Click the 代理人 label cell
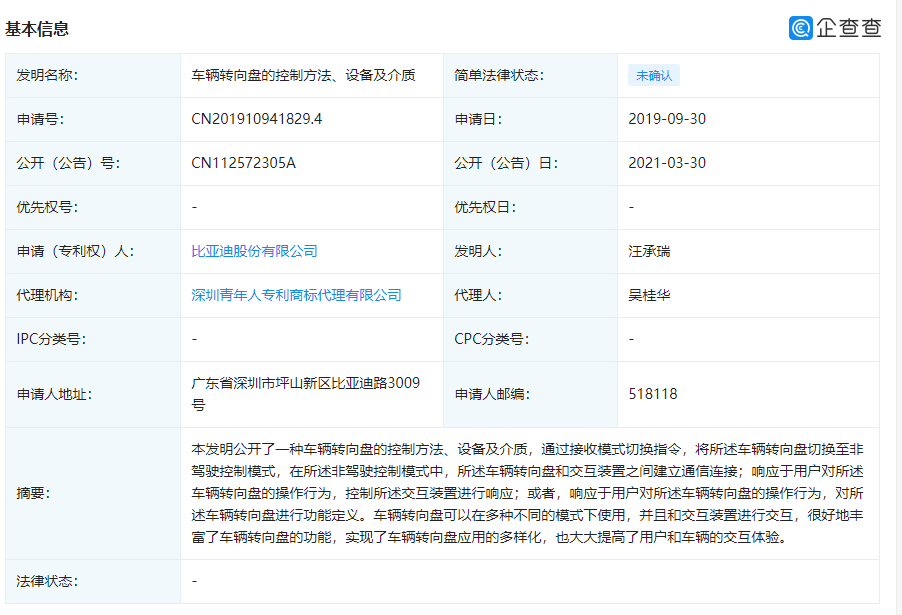 point(530,295)
